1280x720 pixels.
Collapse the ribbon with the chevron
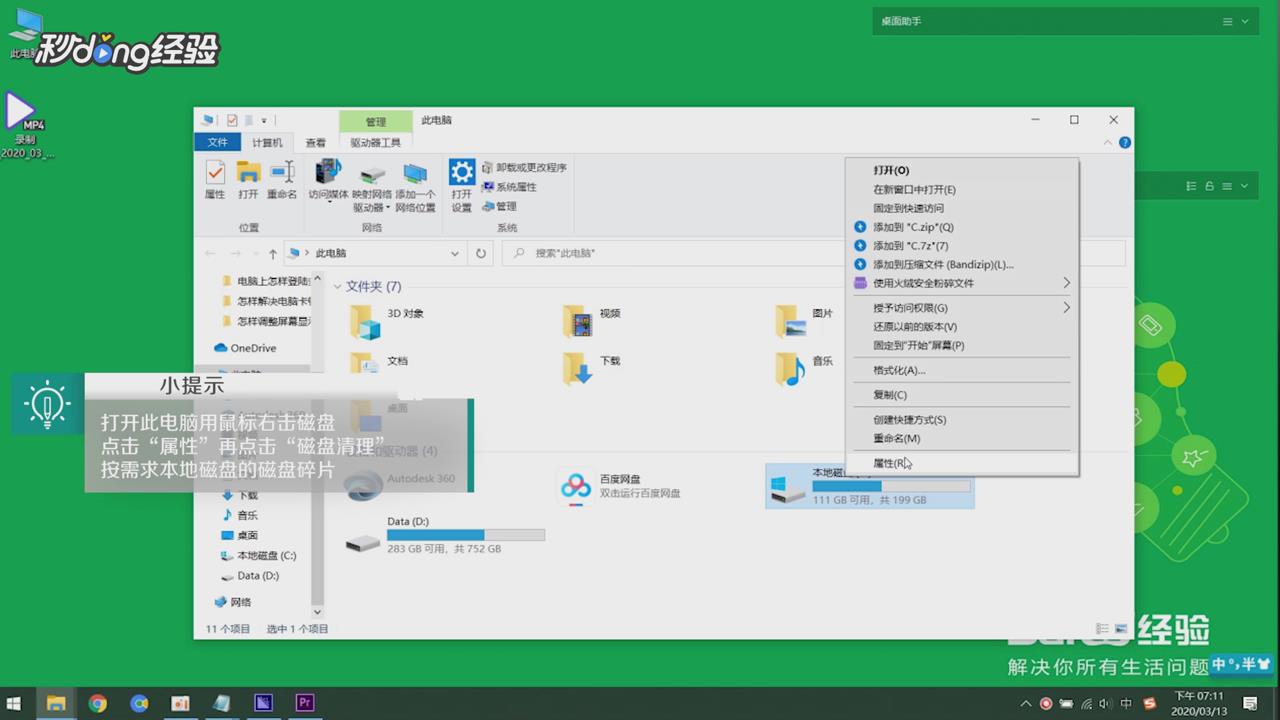coord(1108,143)
